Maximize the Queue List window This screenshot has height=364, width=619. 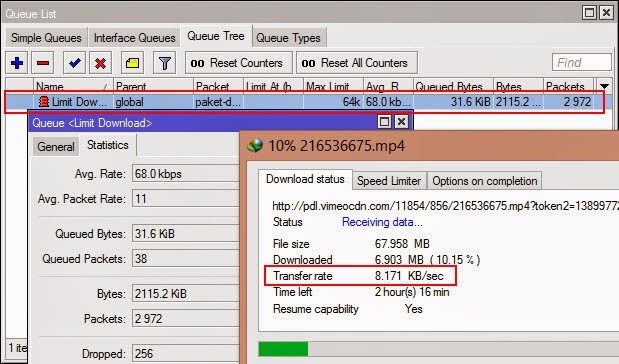589,13
